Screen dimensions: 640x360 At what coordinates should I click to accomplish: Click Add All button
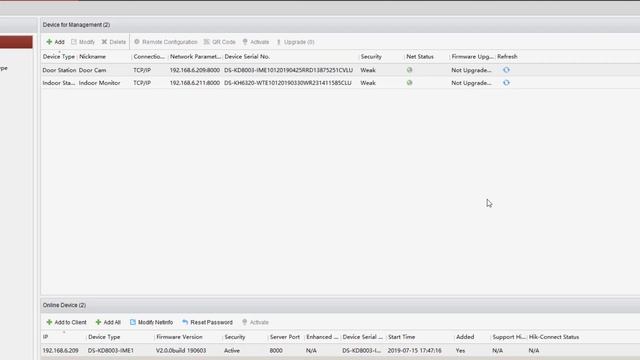[108, 322]
